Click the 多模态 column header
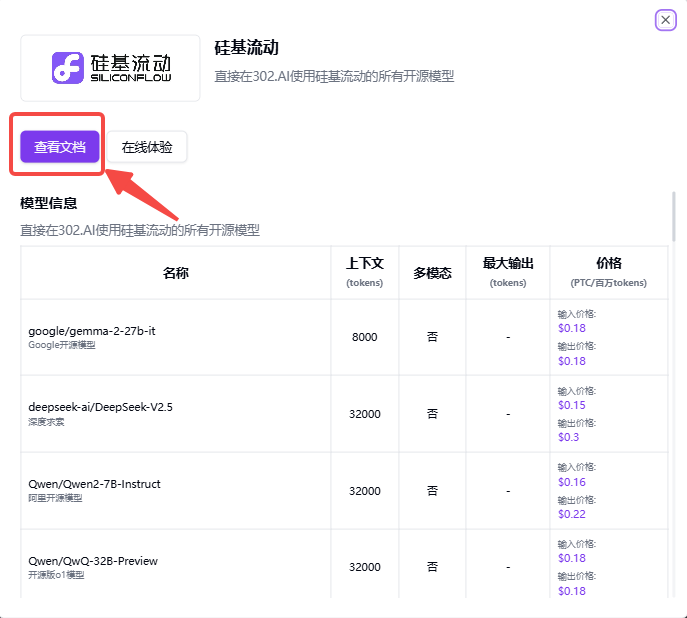Screen dimensions: 687x618 click(x=432, y=273)
